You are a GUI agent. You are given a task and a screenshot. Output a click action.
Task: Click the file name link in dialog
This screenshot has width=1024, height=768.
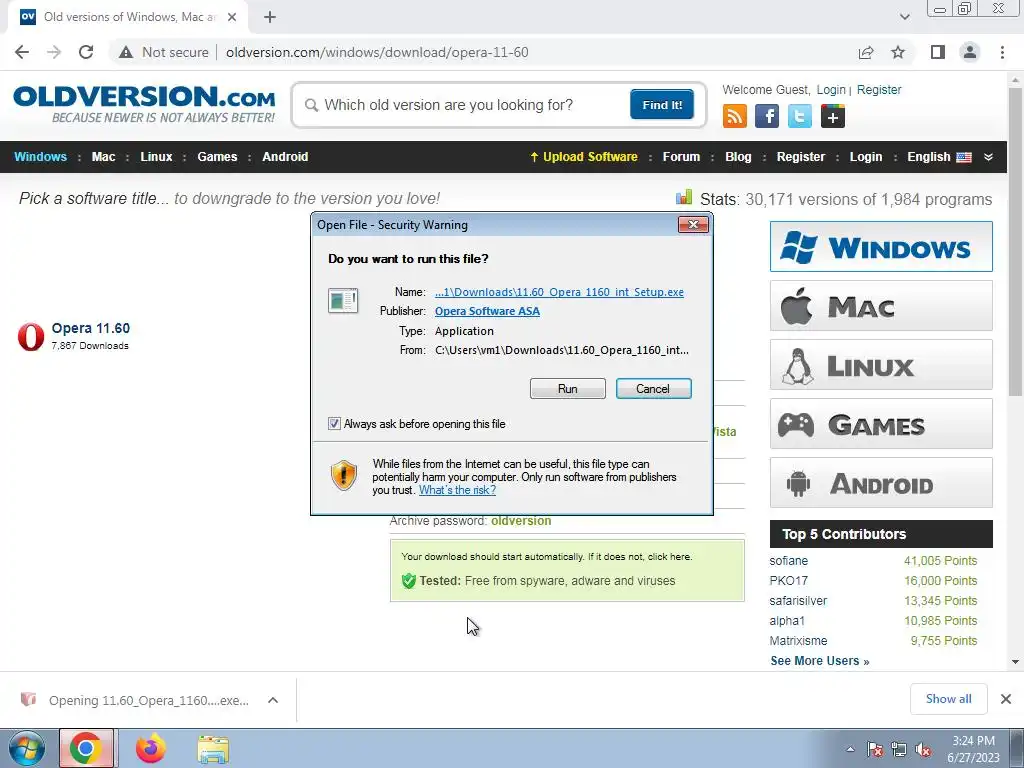[559, 292]
